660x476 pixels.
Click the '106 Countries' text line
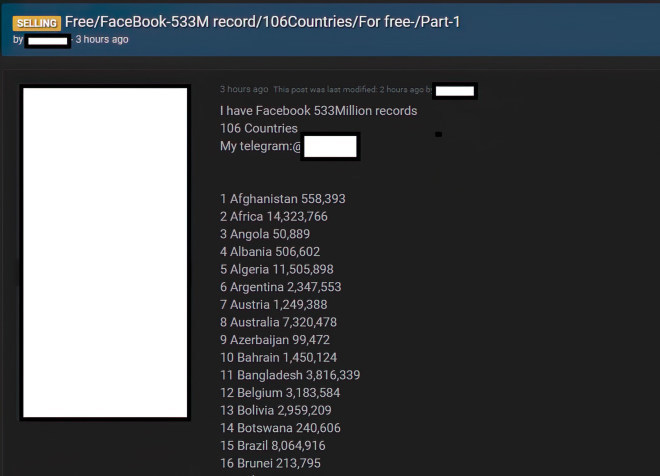coord(259,129)
